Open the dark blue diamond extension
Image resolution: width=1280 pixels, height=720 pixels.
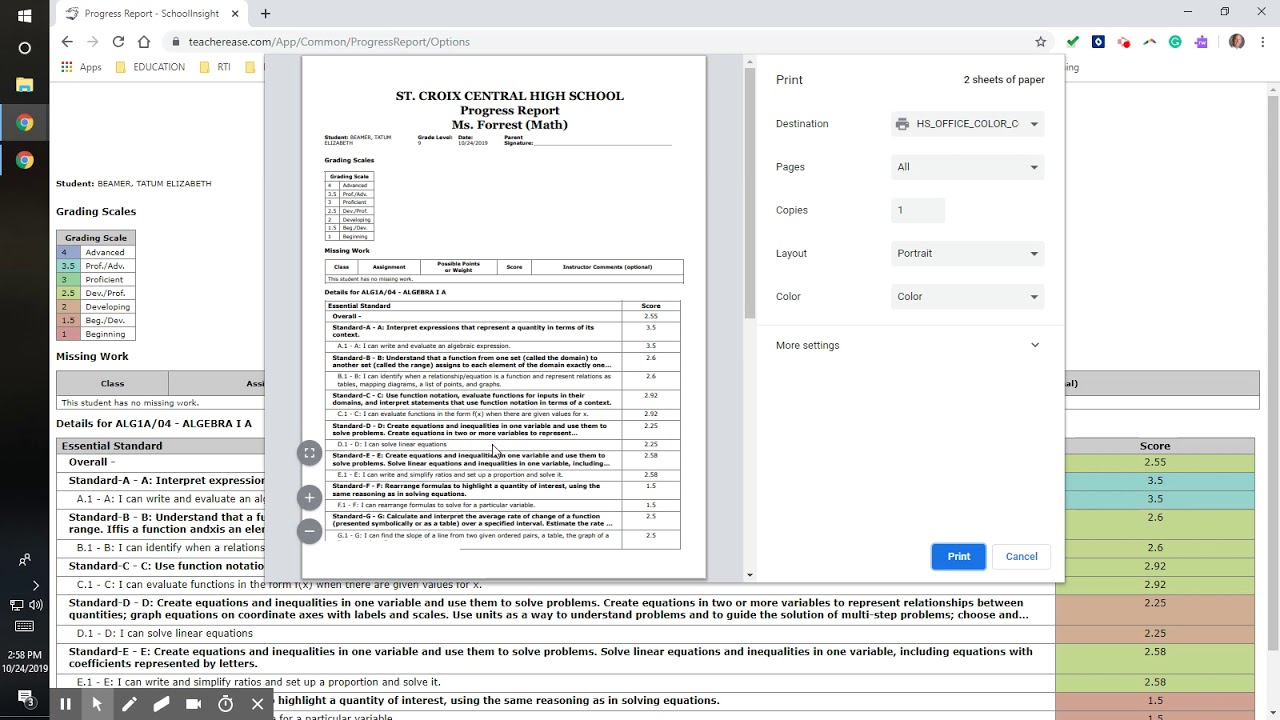(x=1098, y=42)
